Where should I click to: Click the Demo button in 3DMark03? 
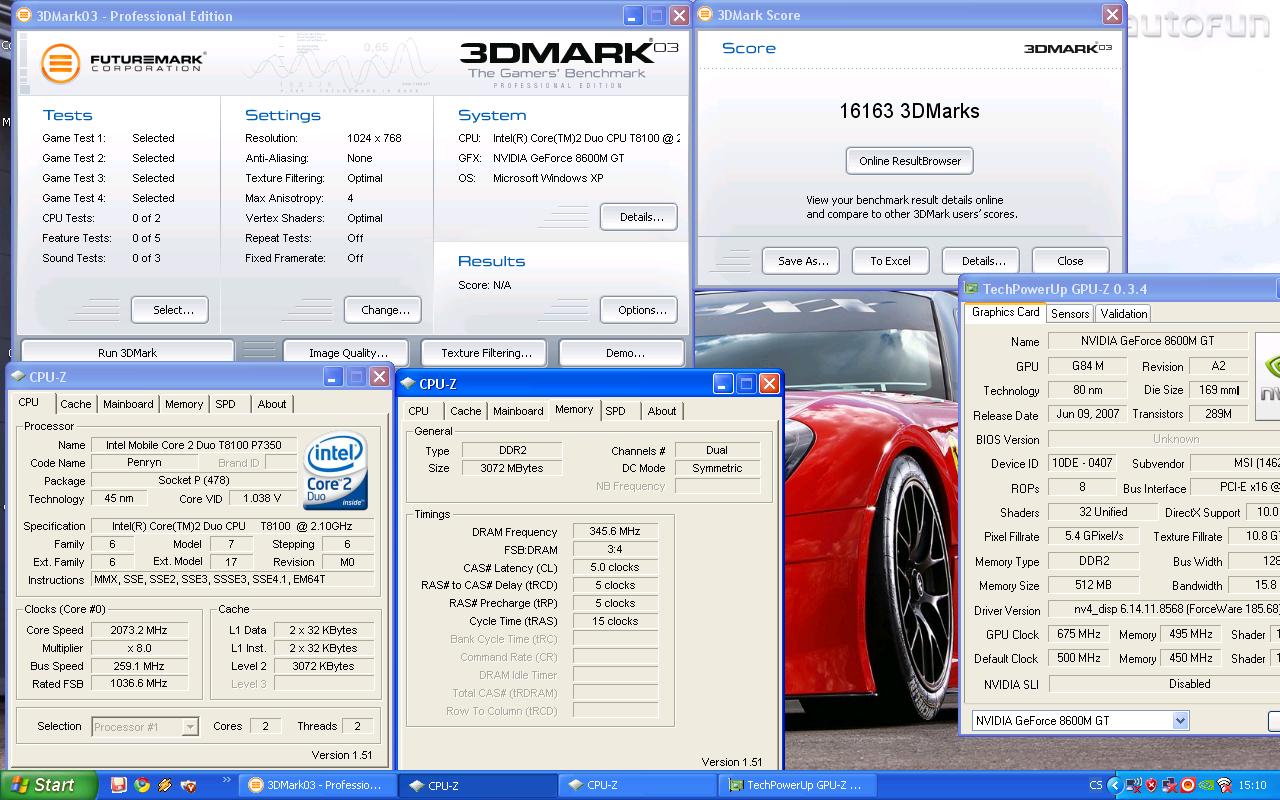click(624, 352)
